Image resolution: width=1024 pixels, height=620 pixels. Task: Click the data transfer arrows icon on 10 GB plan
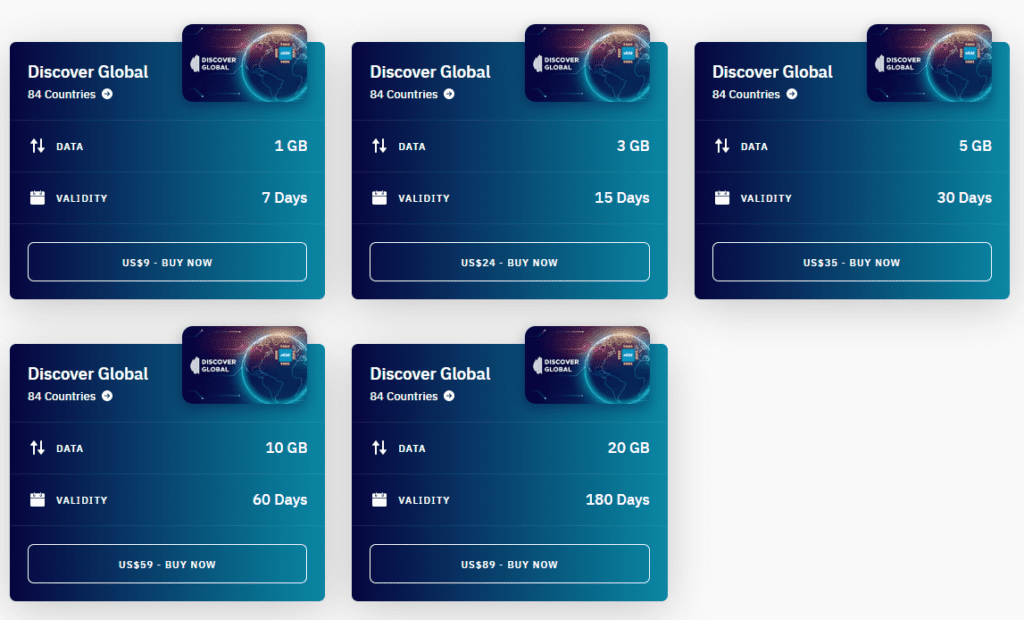click(x=37, y=448)
